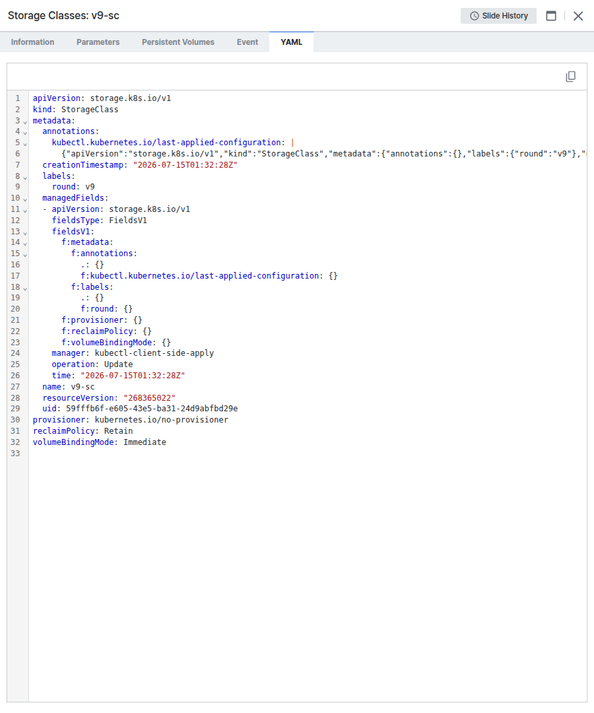Fold the fieldsV1 block on line 13
The image size is (594, 713).
point(25,232)
